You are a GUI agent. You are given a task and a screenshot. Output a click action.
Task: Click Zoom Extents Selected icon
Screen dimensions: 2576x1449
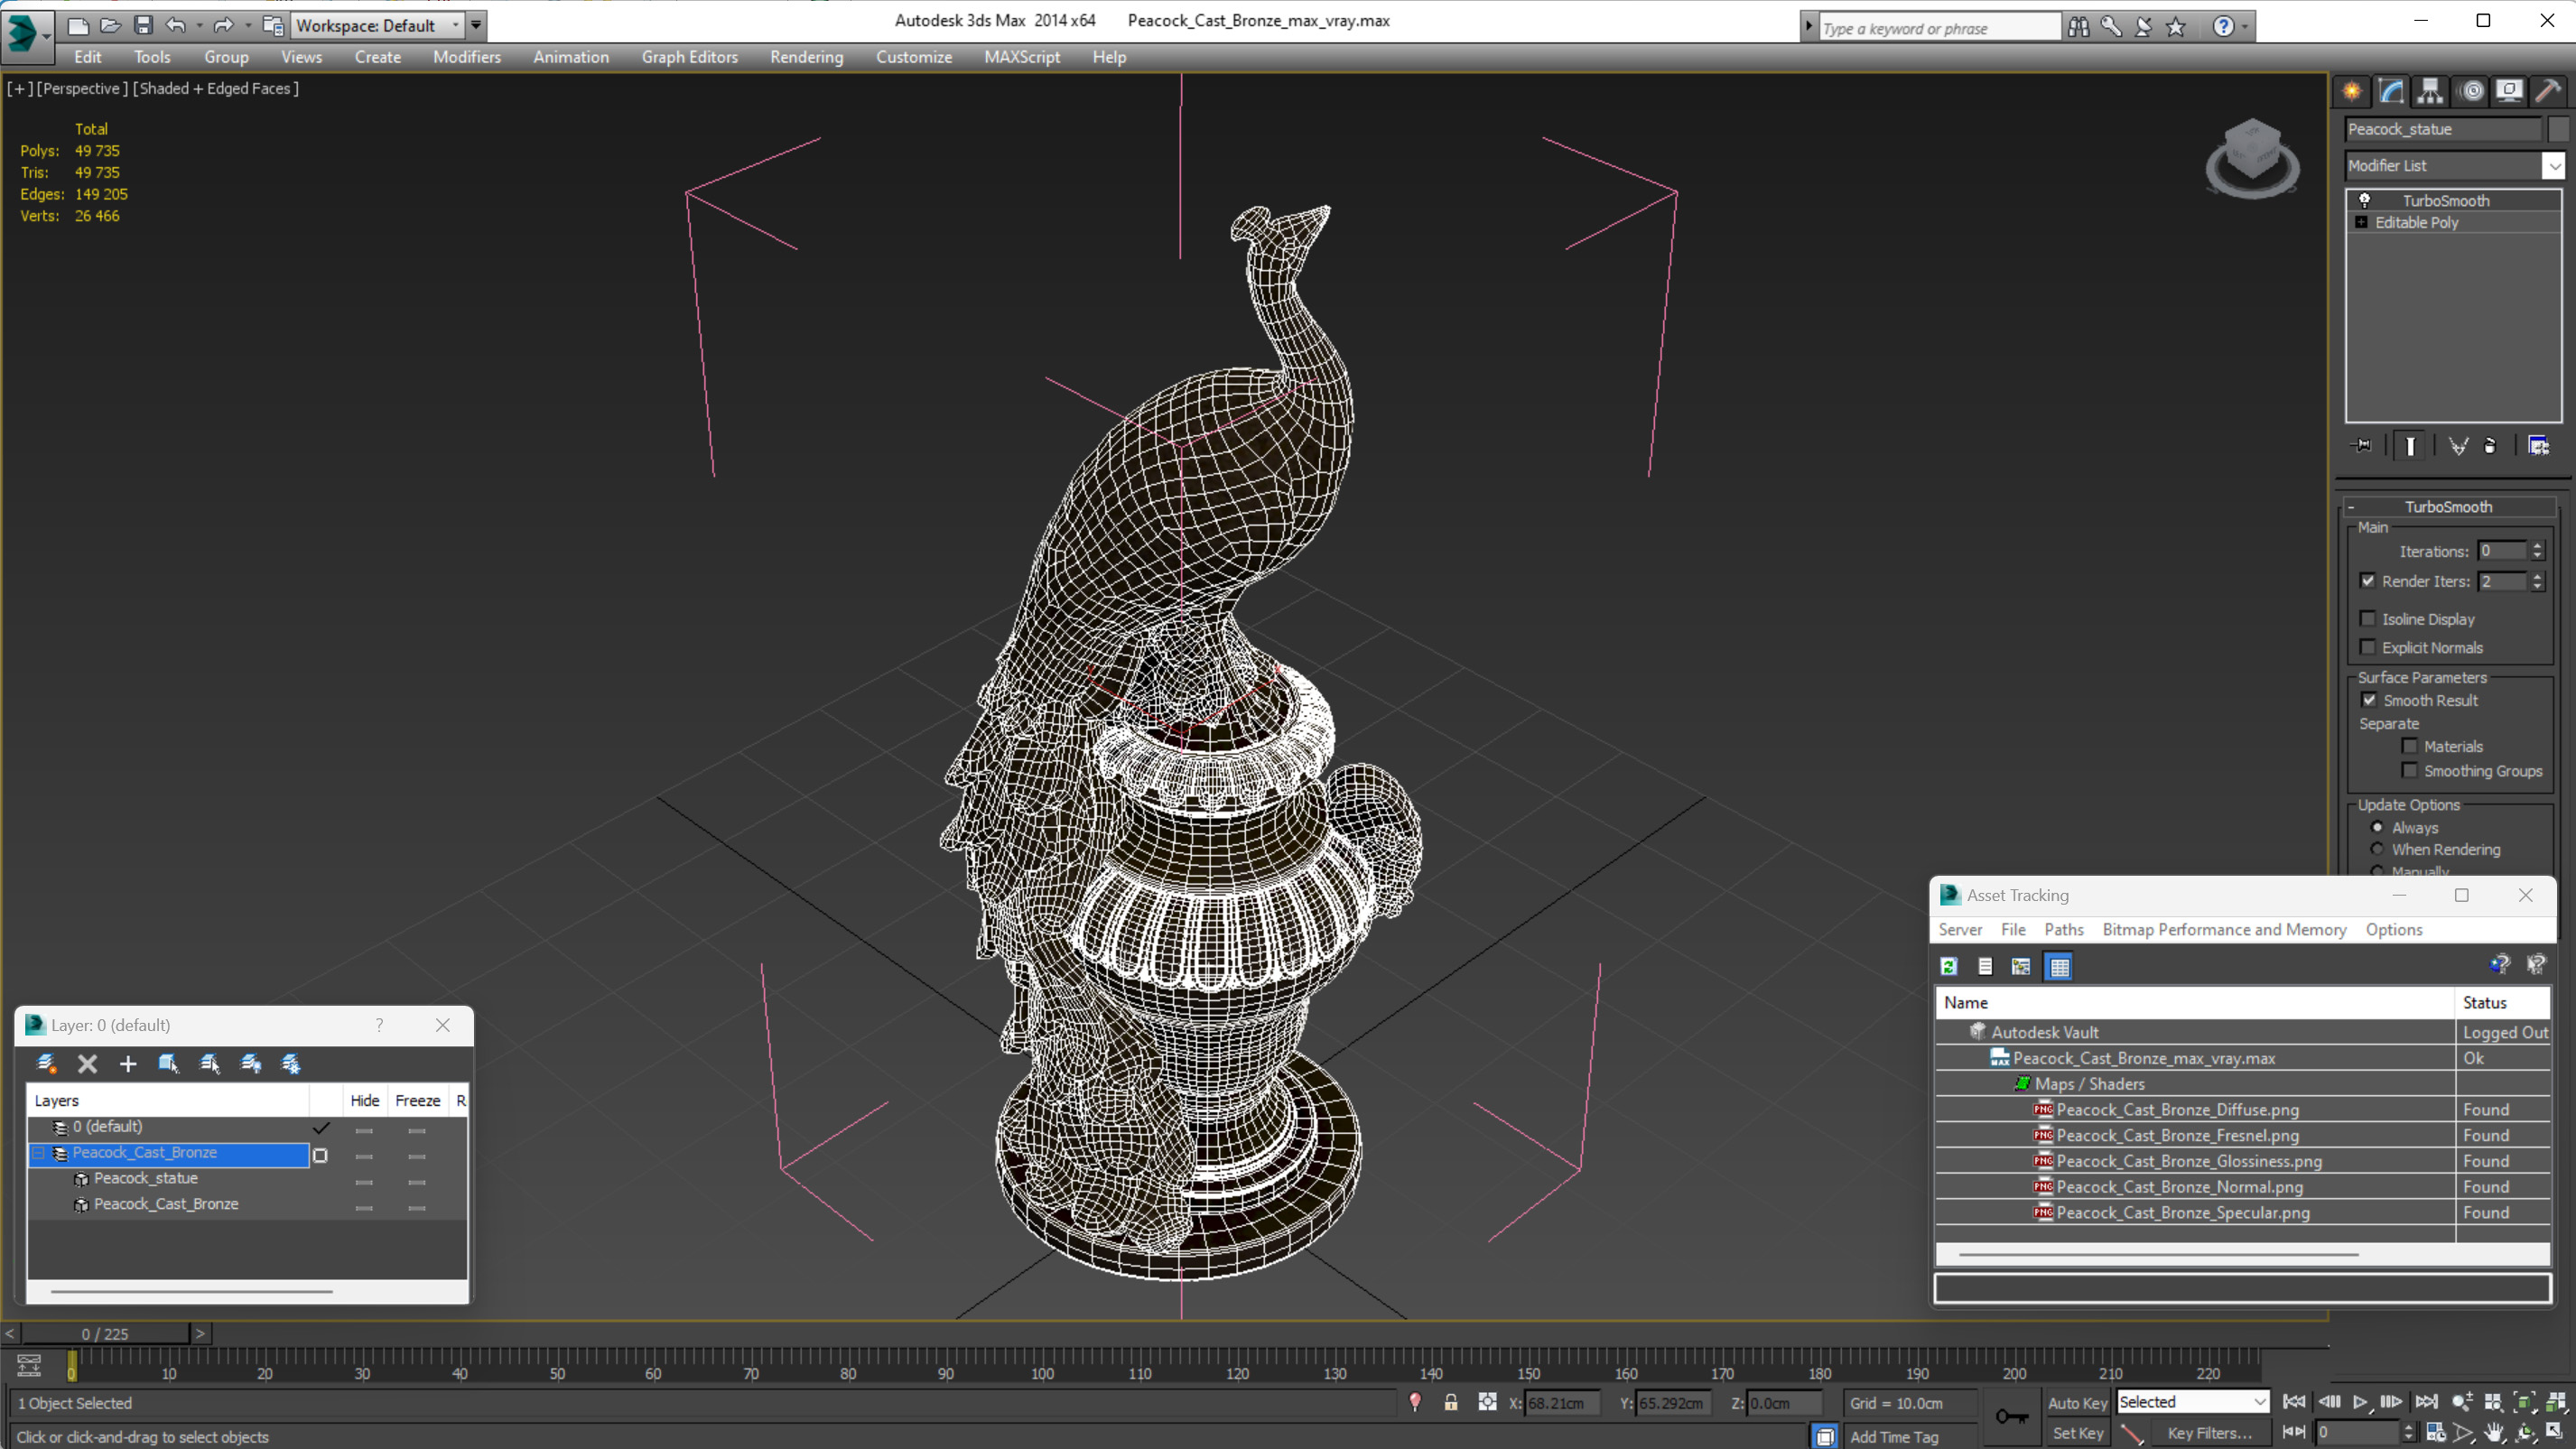click(x=2524, y=1402)
